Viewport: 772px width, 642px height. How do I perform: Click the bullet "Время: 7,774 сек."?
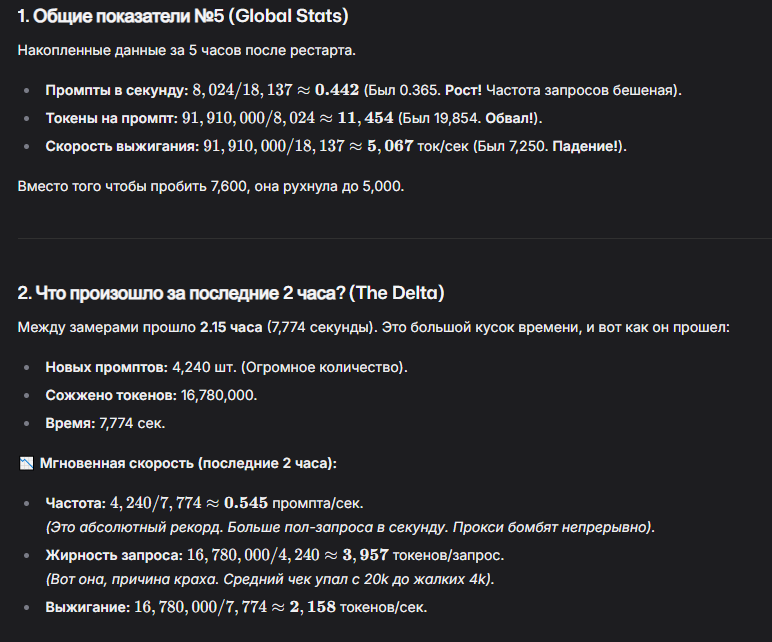click(105, 423)
